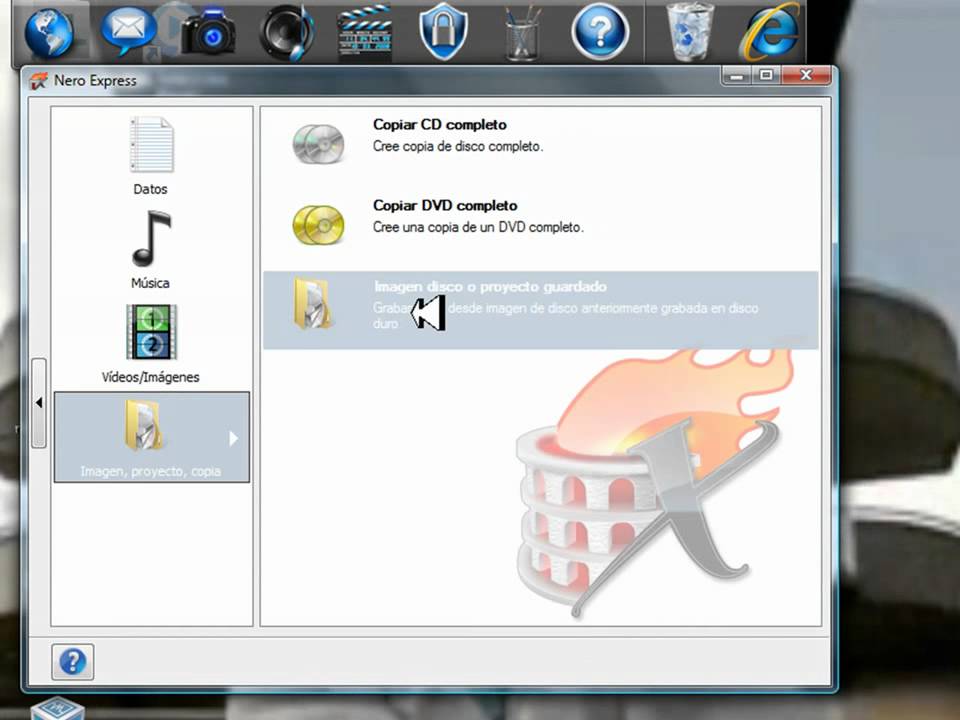Close the Nero Express window

[x=806, y=75]
